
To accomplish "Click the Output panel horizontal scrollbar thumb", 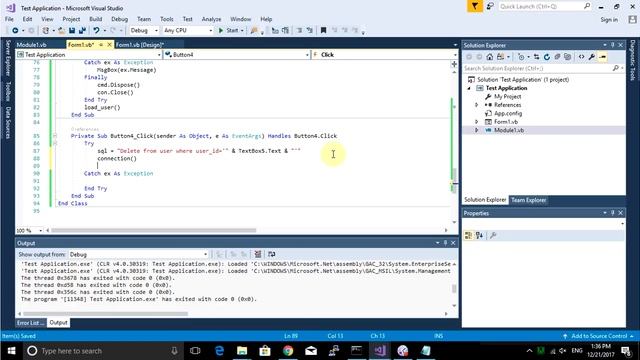I will (105, 314).
